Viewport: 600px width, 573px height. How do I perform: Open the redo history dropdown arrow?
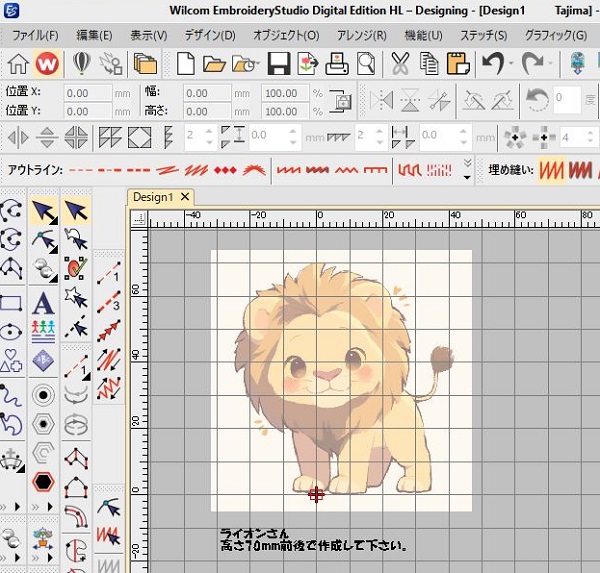(x=551, y=64)
